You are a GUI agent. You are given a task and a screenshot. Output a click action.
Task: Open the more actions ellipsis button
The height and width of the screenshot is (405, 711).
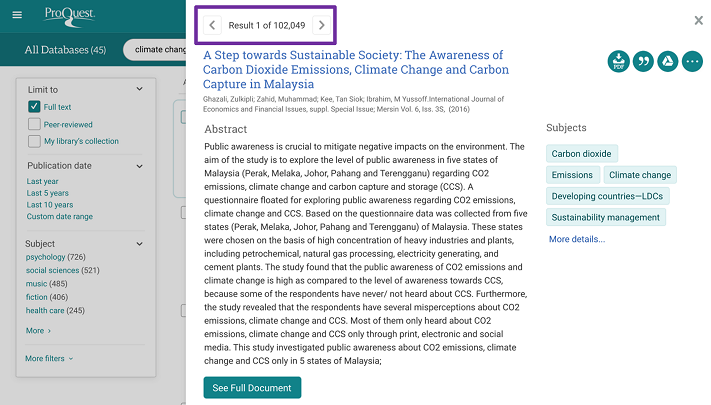point(692,62)
